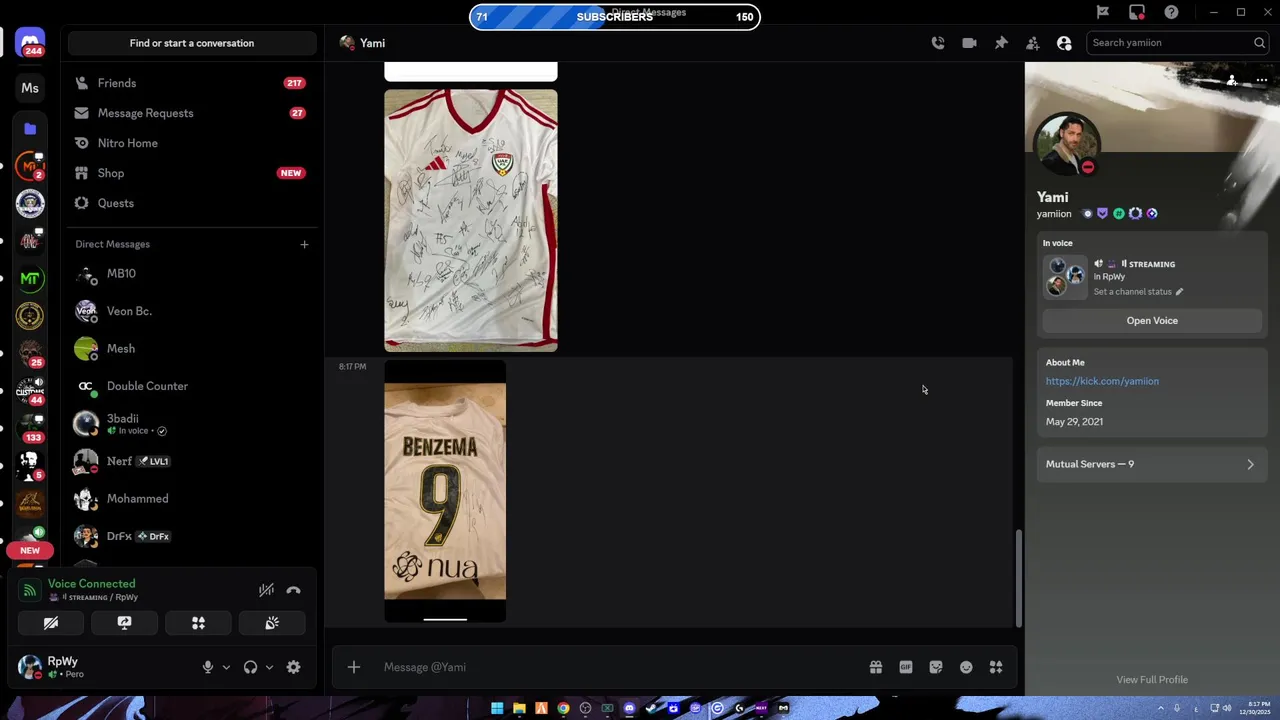
Task: Open pinned messages in the chat header
Action: coord(1001,43)
